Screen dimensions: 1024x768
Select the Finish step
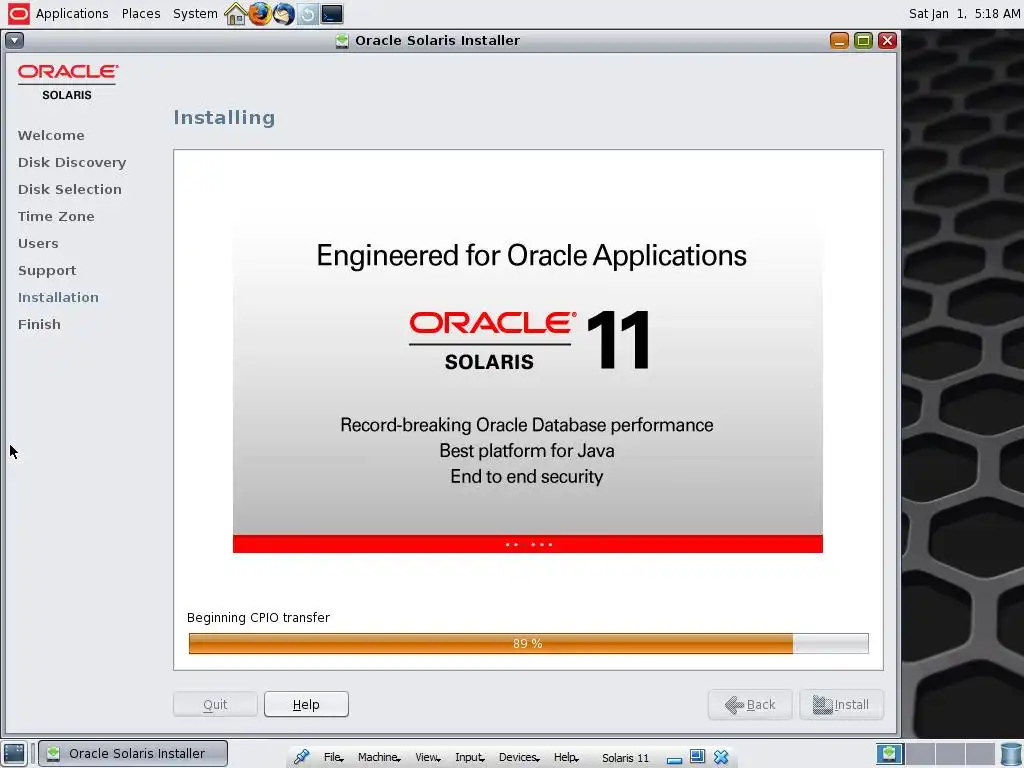point(39,324)
